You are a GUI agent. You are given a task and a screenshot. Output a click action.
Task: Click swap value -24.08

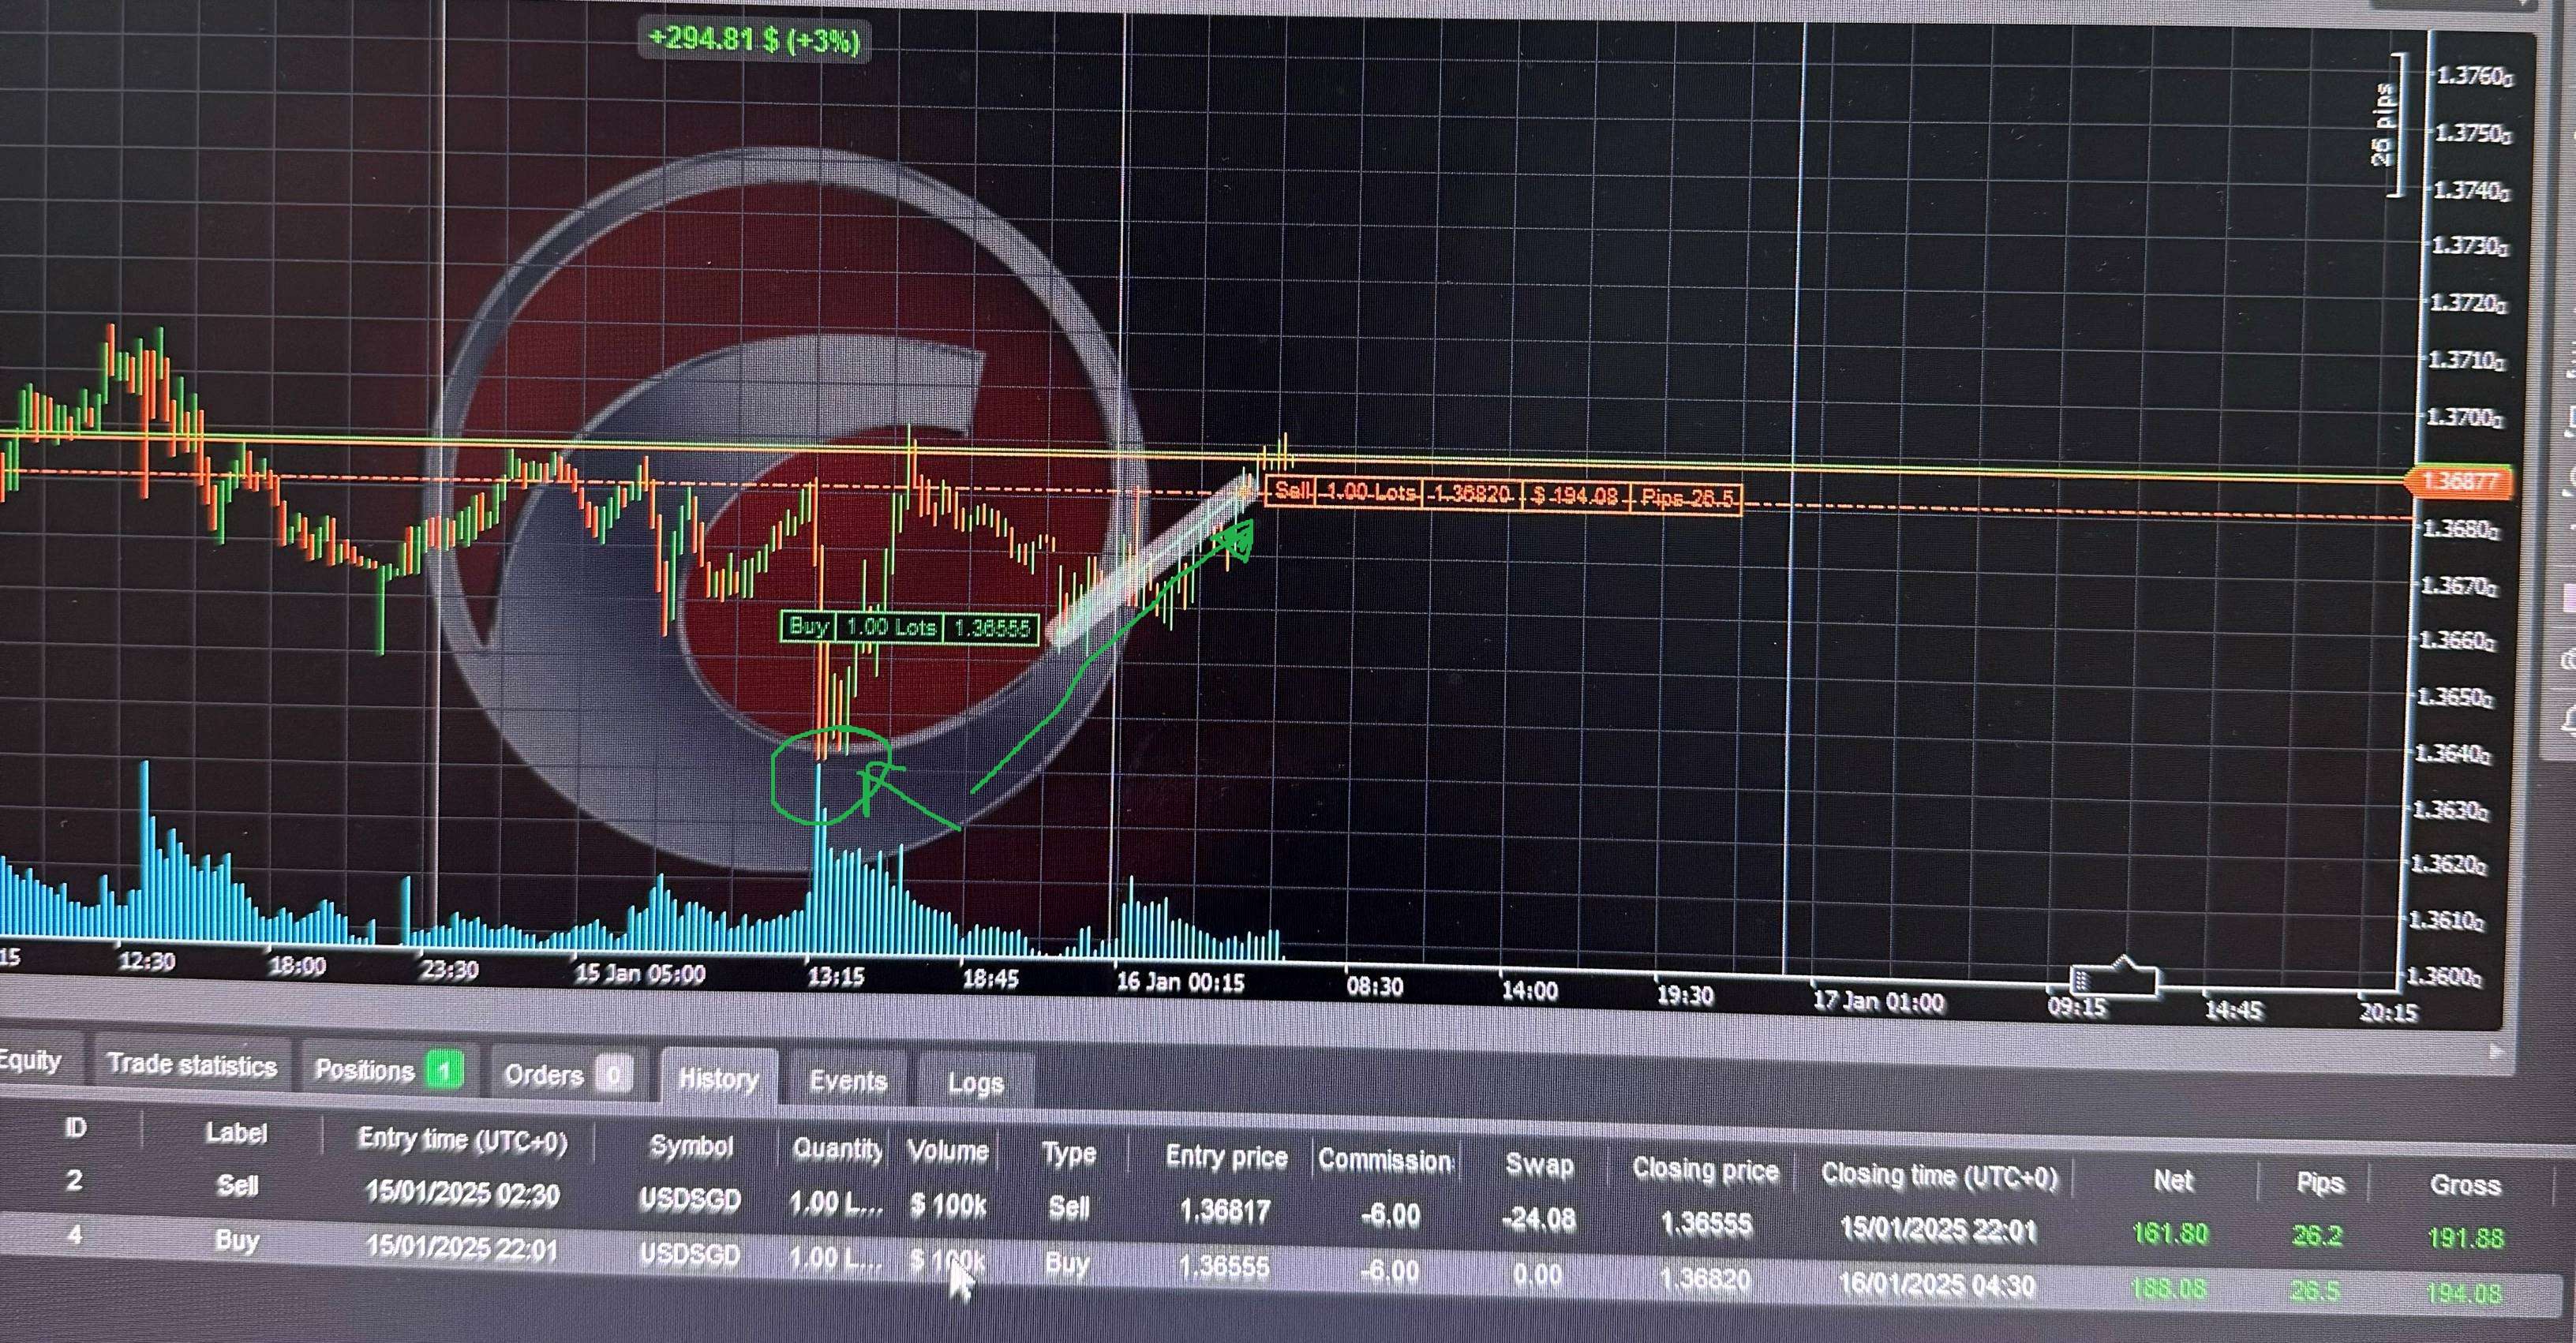coord(1538,1219)
